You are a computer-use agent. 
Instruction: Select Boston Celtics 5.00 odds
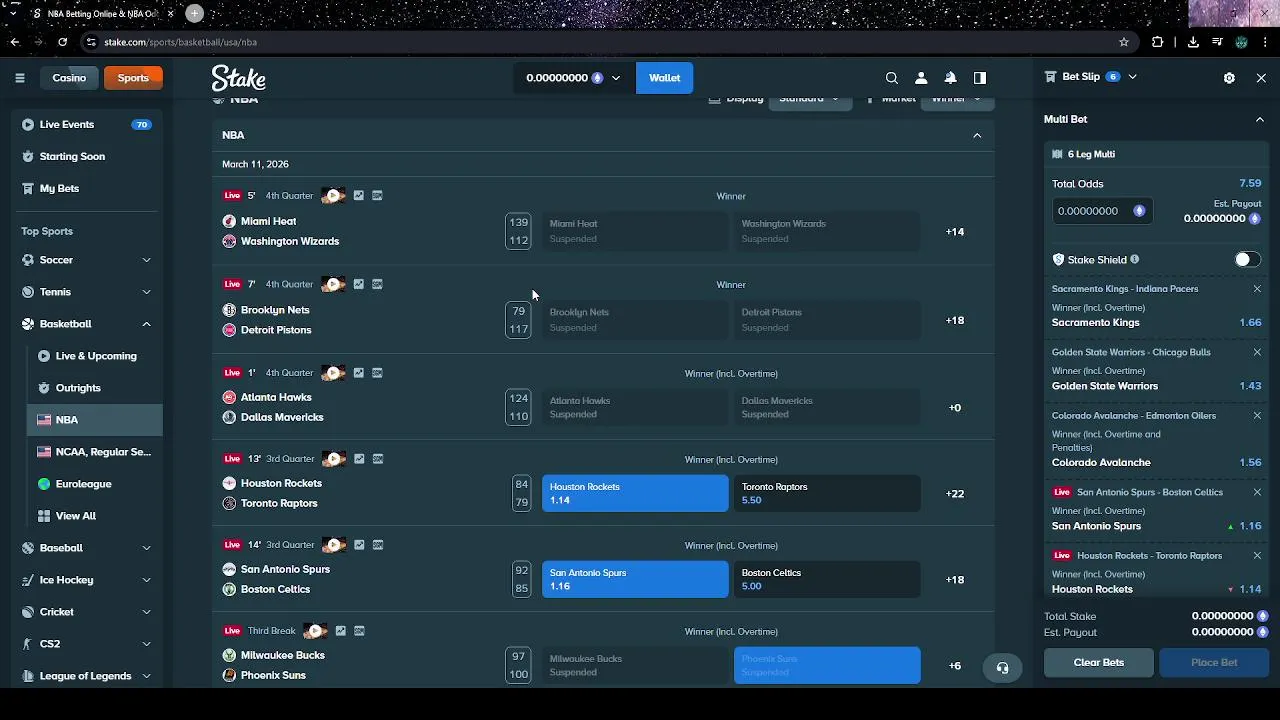827,580
